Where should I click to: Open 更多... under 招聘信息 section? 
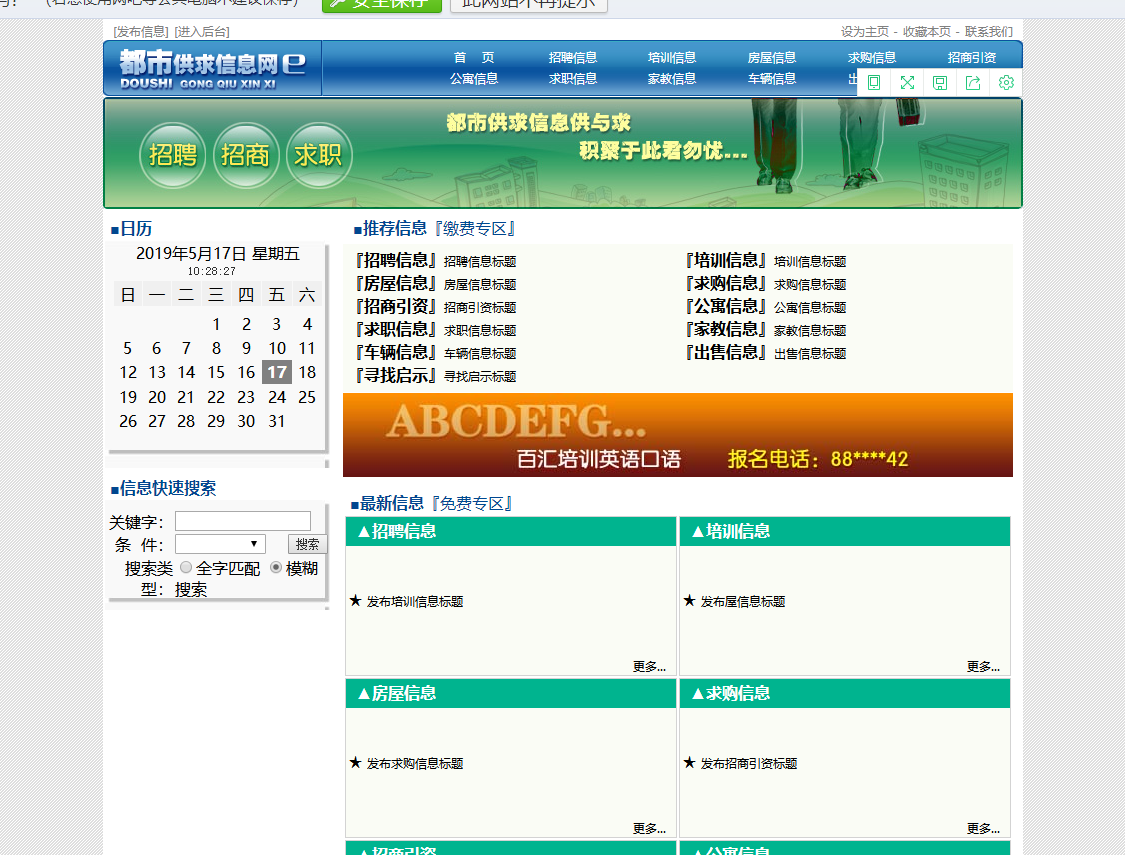point(649,666)
